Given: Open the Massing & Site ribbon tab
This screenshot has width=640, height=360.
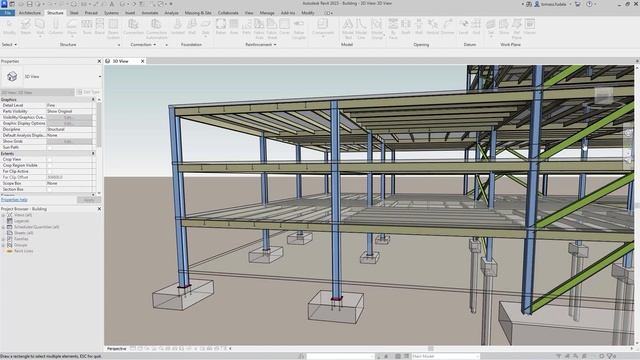Looking at the screenshot, I should [198, 13].
